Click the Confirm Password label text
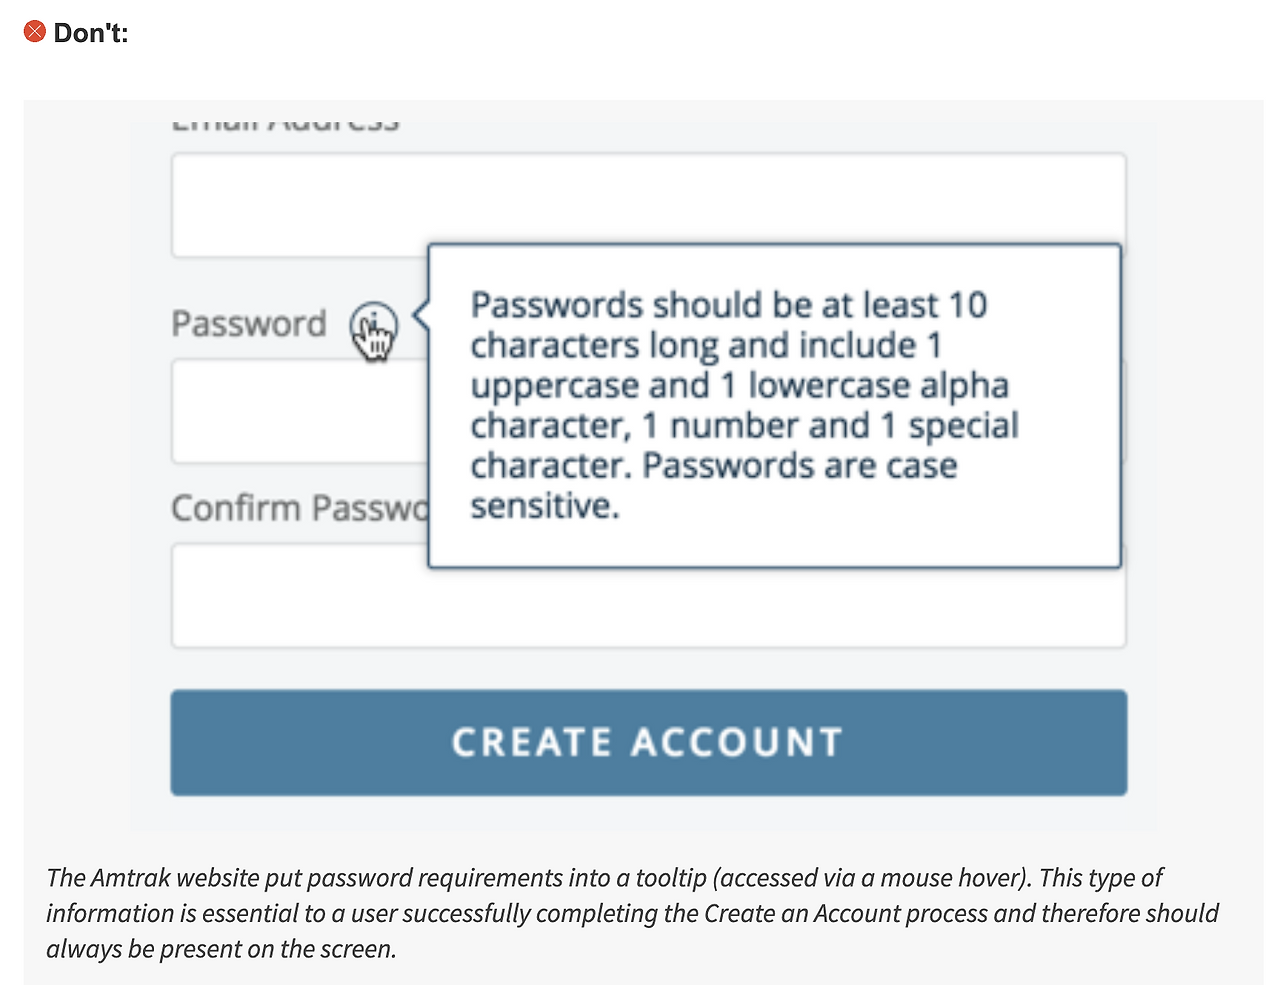Viewport: 1280px width, 985px height. pyautogui.click(x=298, y=508)
